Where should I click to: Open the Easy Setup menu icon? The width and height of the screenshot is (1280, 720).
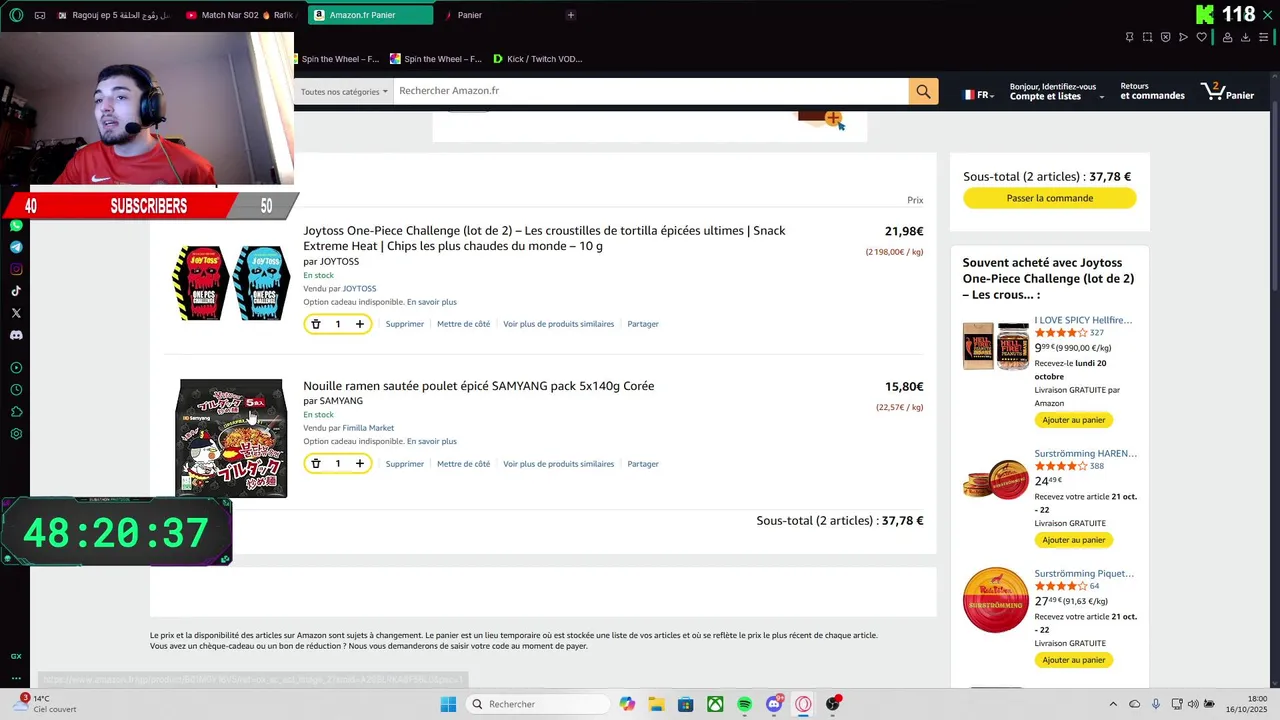point(1263,37)
